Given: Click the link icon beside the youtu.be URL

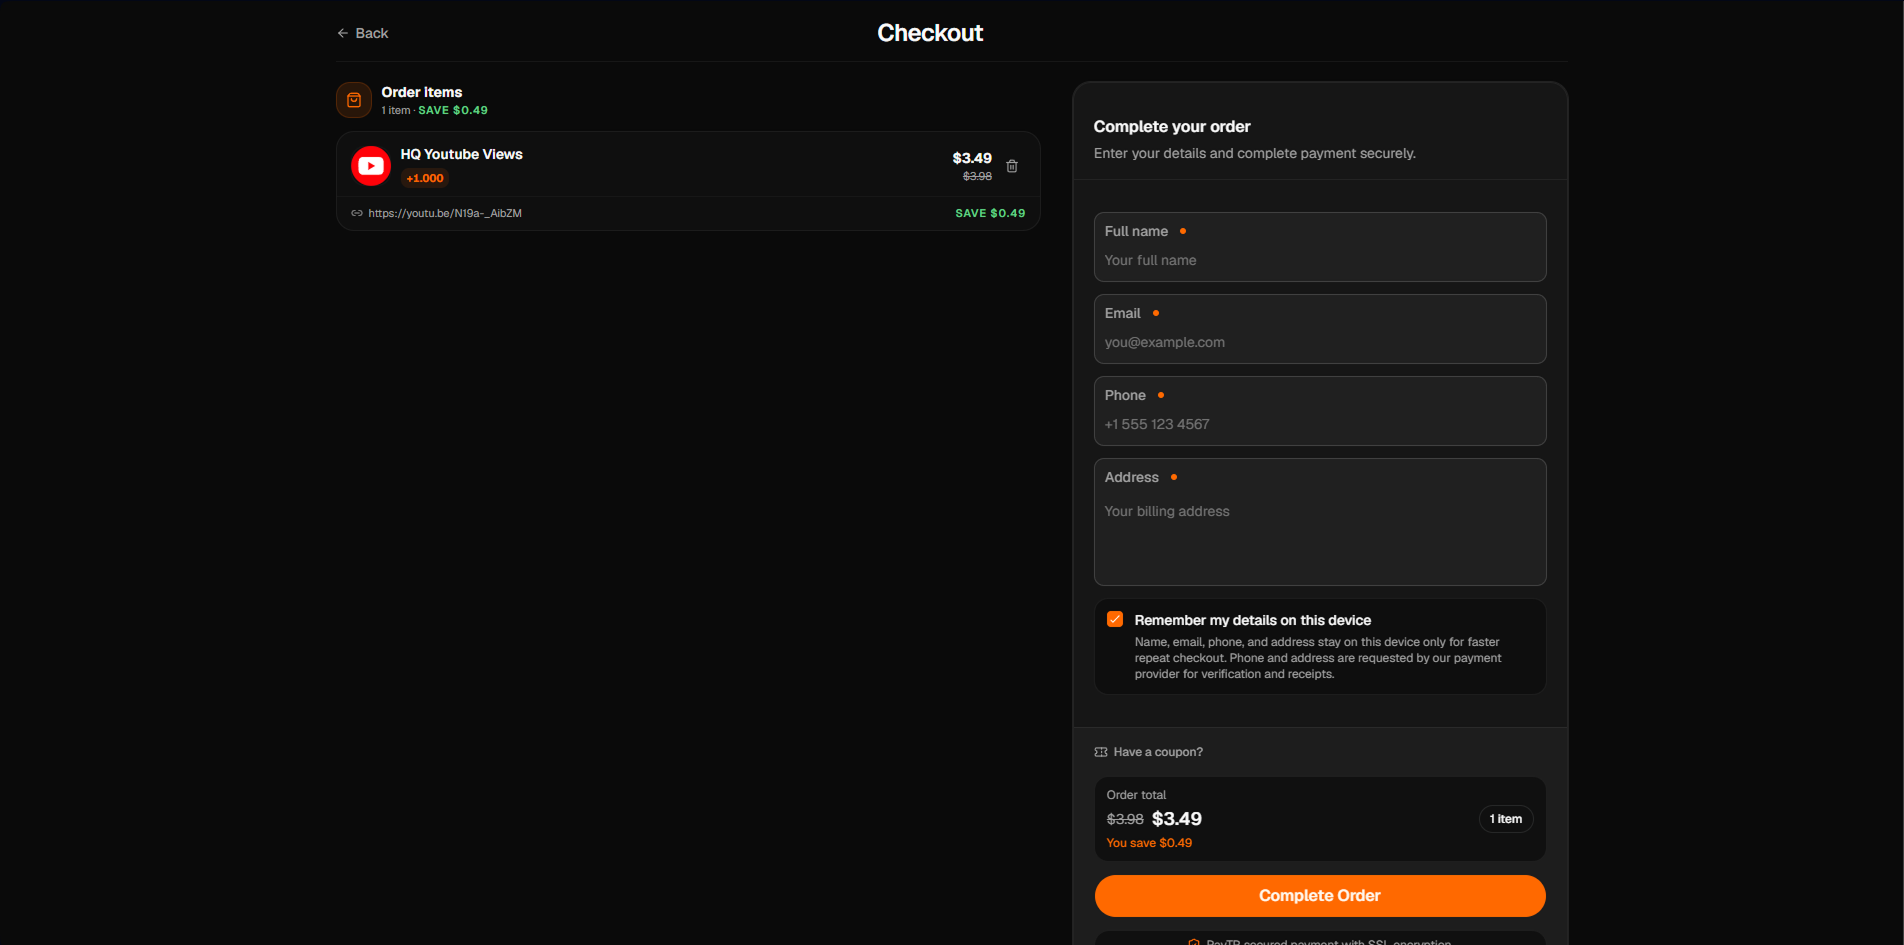Looking at the screenshot, I should coord(357,213).
